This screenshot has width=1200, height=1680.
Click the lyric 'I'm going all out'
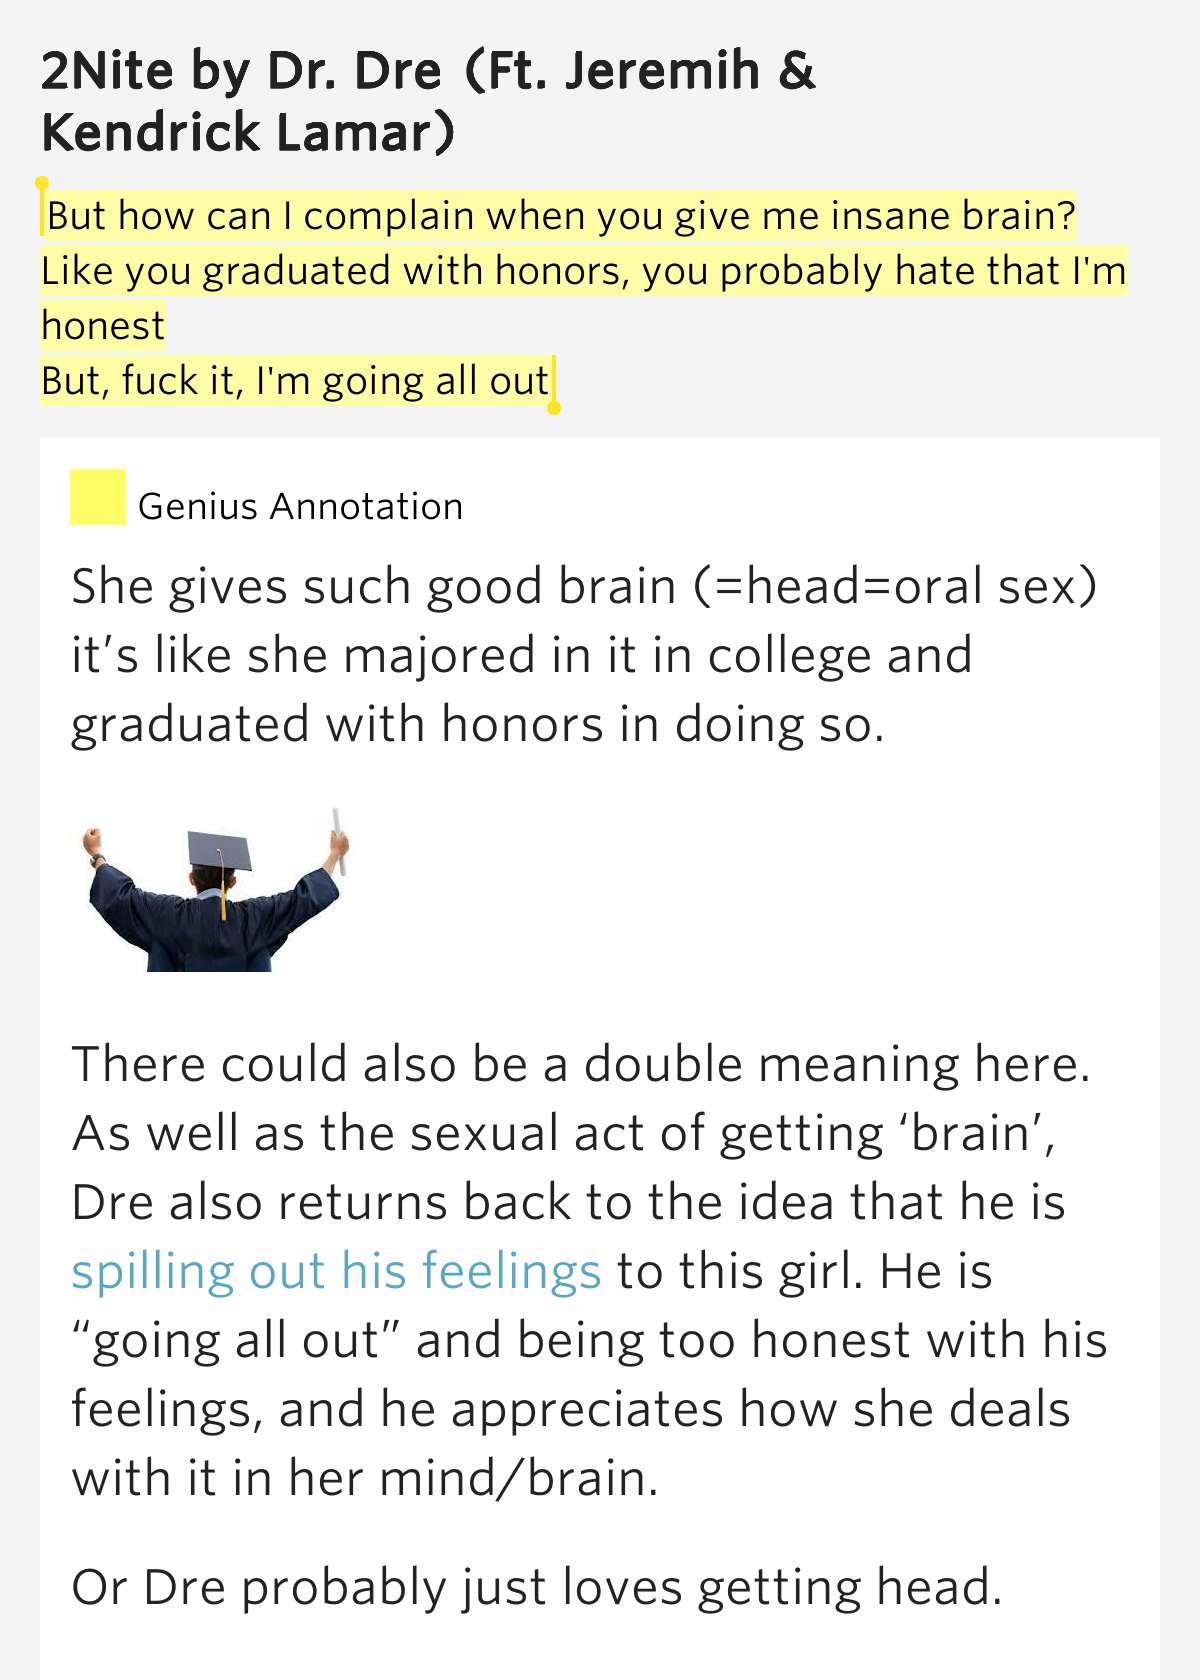403,382
